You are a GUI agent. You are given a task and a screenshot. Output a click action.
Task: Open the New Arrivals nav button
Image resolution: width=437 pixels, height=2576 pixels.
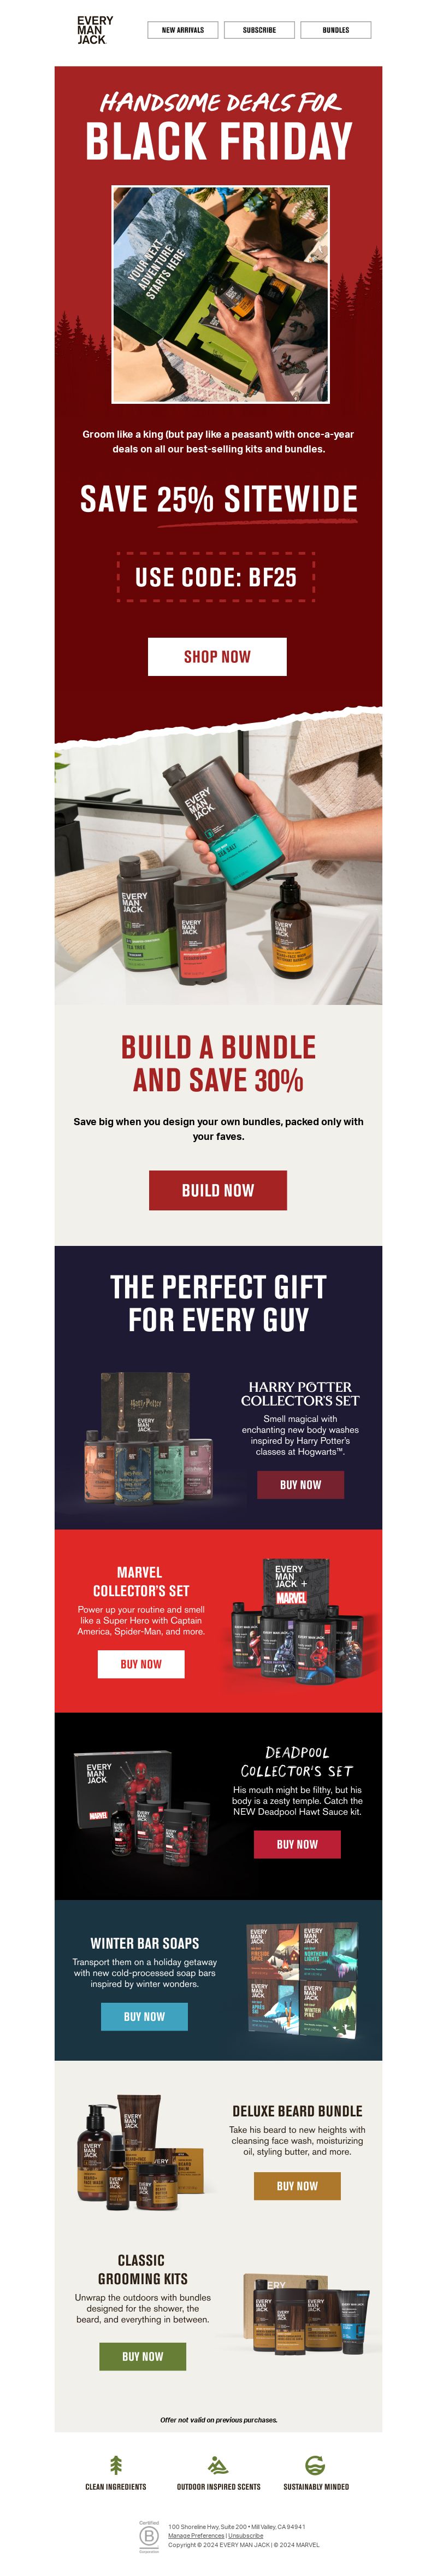click(x=183, y=30)
